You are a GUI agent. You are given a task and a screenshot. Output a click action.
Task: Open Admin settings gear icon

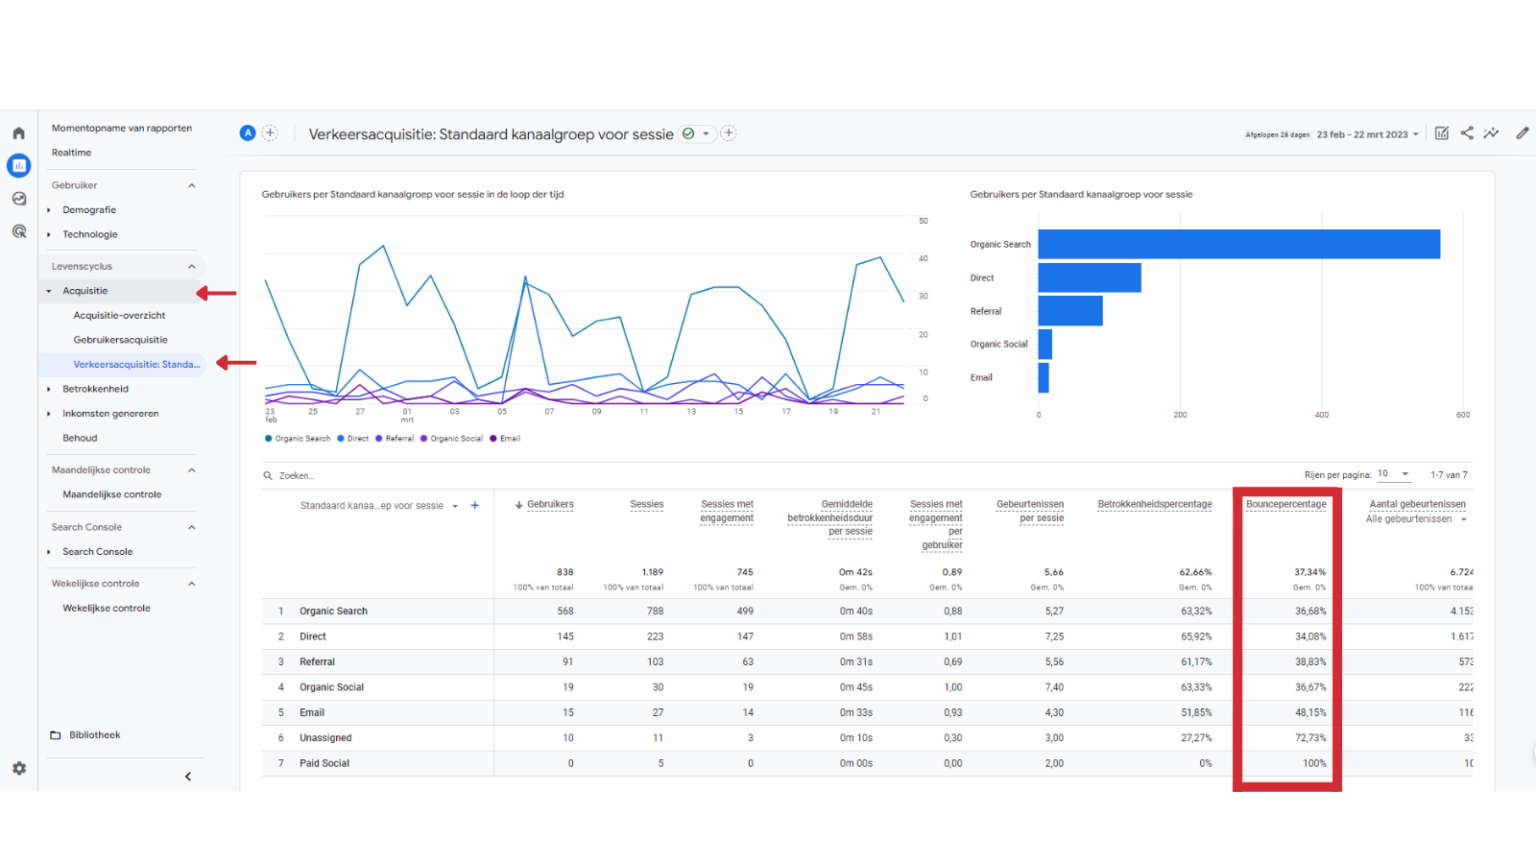pyautogui.click(x=19, y=768)
